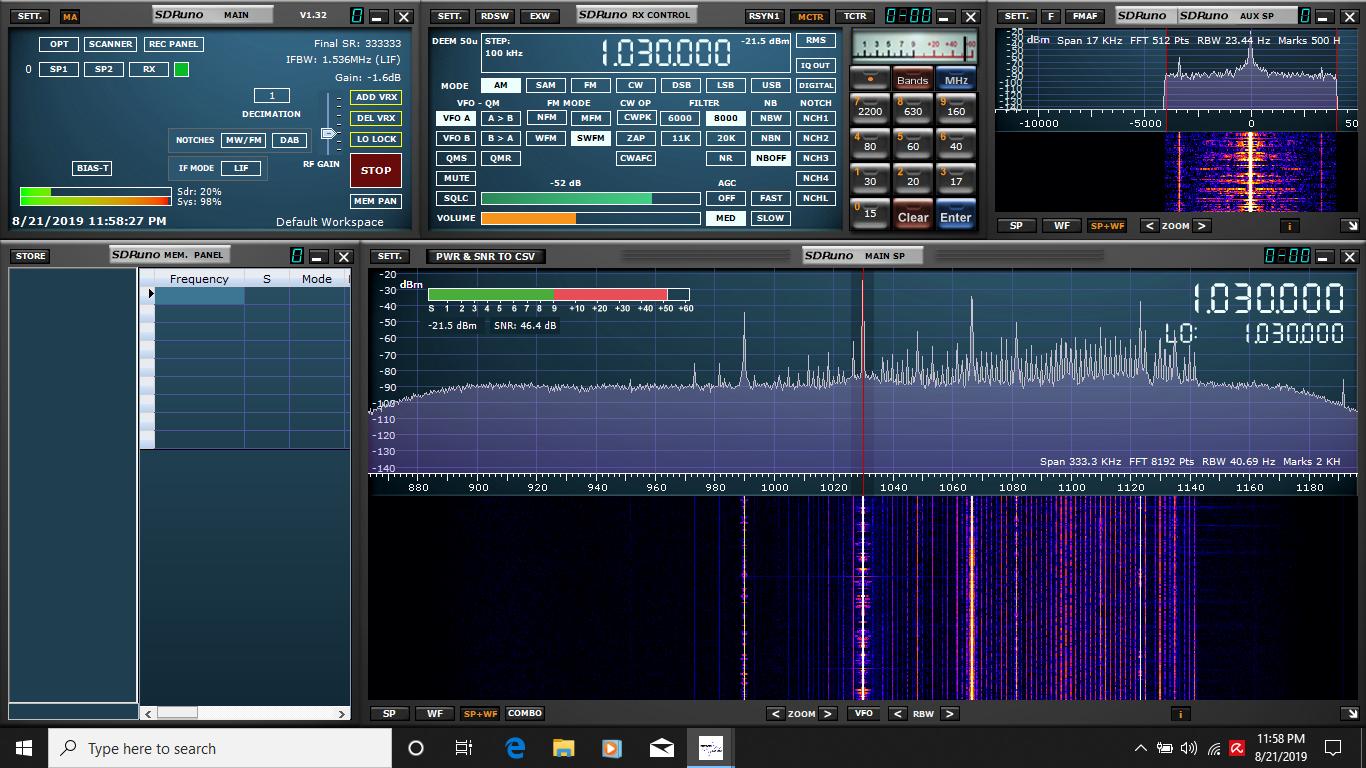Image resolution: width=1366 pixels, height=768 pixels.
Task: Open Microsoft Edge from the taskbar
Action: pyautogui.click(x=515, y=748)
